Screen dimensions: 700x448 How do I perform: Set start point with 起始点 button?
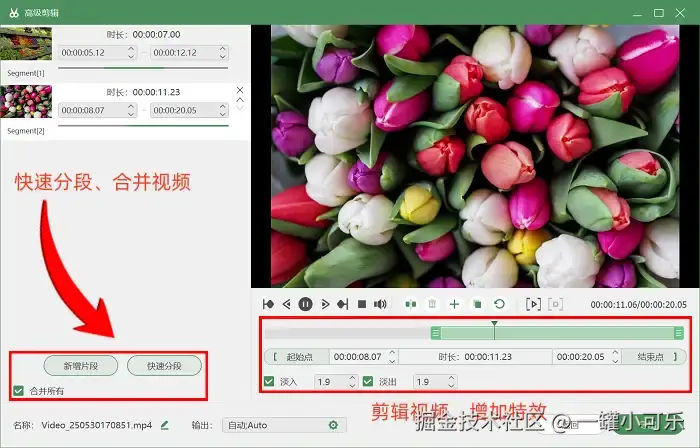297,357
